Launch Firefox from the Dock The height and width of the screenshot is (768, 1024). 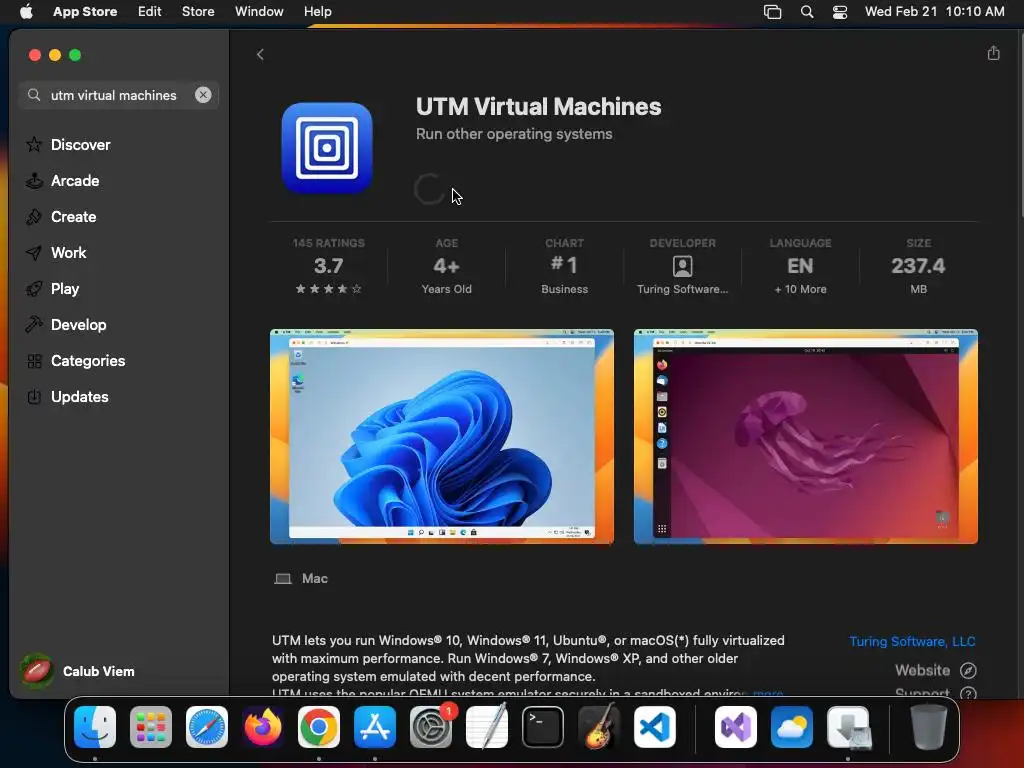pyautogui.click(x=263, y=727)
